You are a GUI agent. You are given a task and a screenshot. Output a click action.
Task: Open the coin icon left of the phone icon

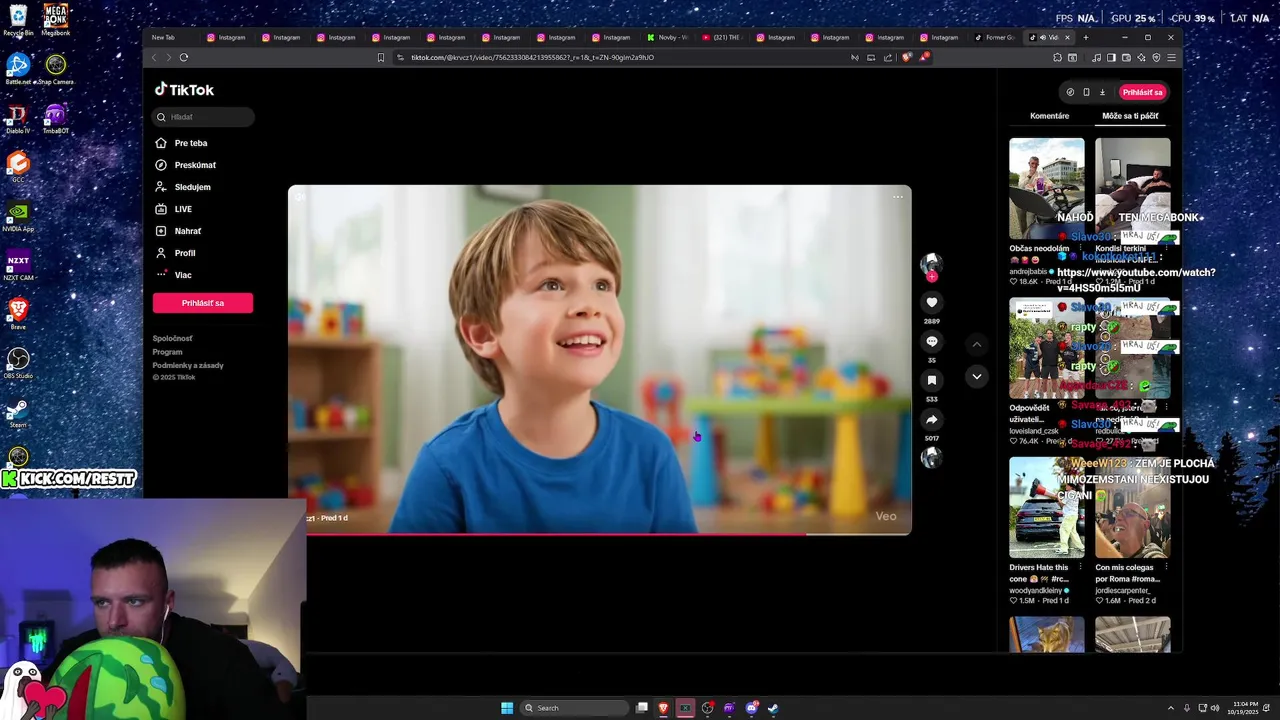click(1070, 92)
